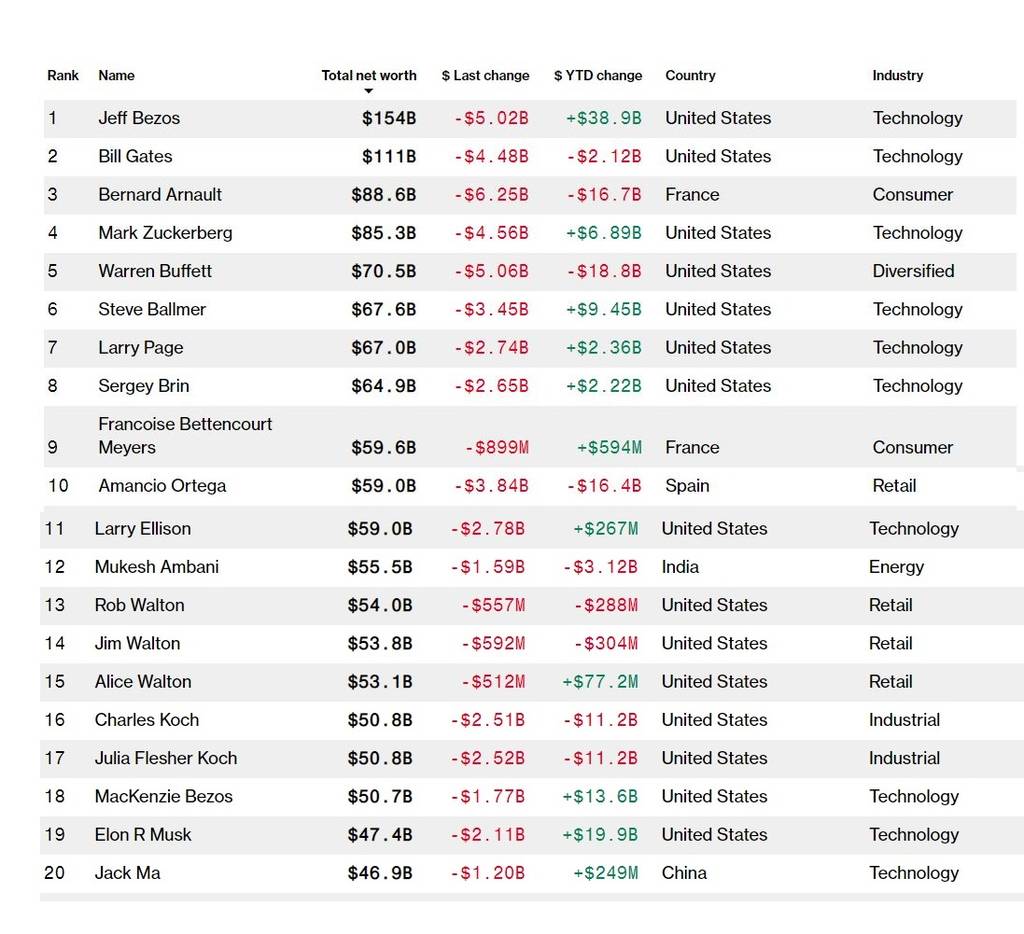Click sort arrow under Total net worth
This screenshot has height=934, width=1024.
tap(368, 91)
